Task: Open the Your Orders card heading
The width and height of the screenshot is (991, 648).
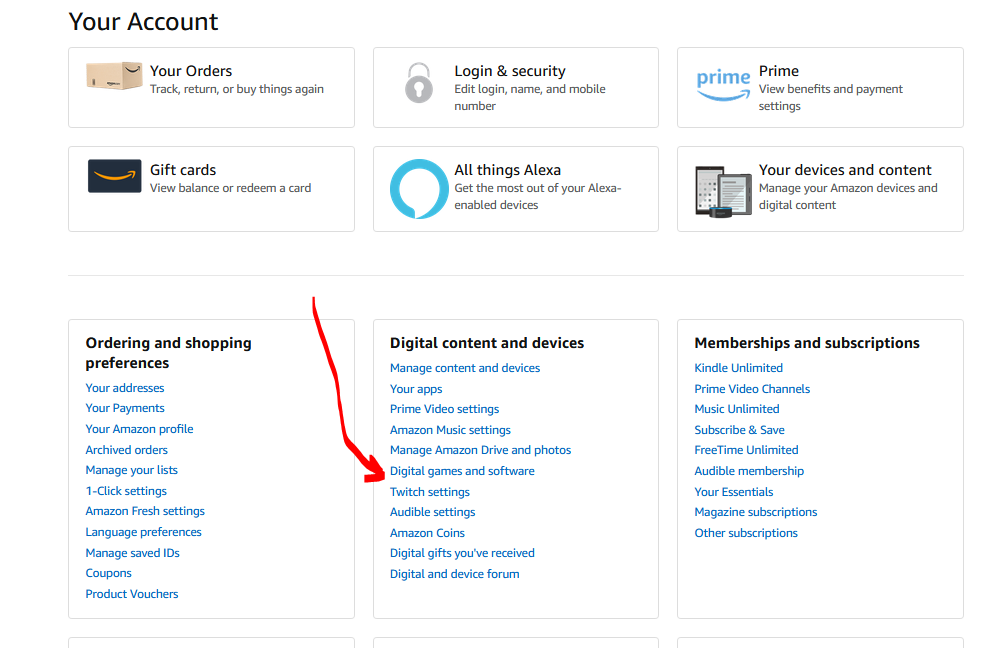Action: point(191,71)
